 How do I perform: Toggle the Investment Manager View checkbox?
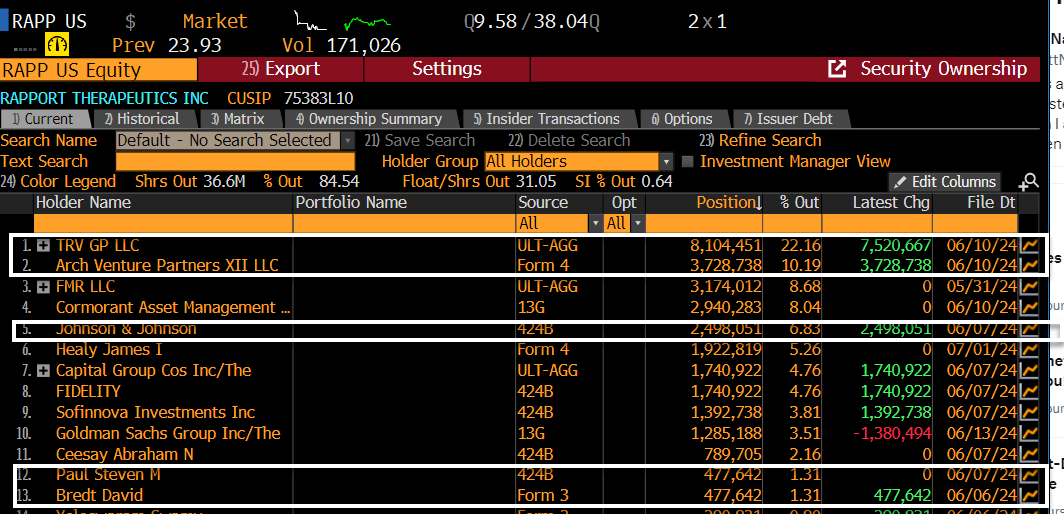coord(687,162)
